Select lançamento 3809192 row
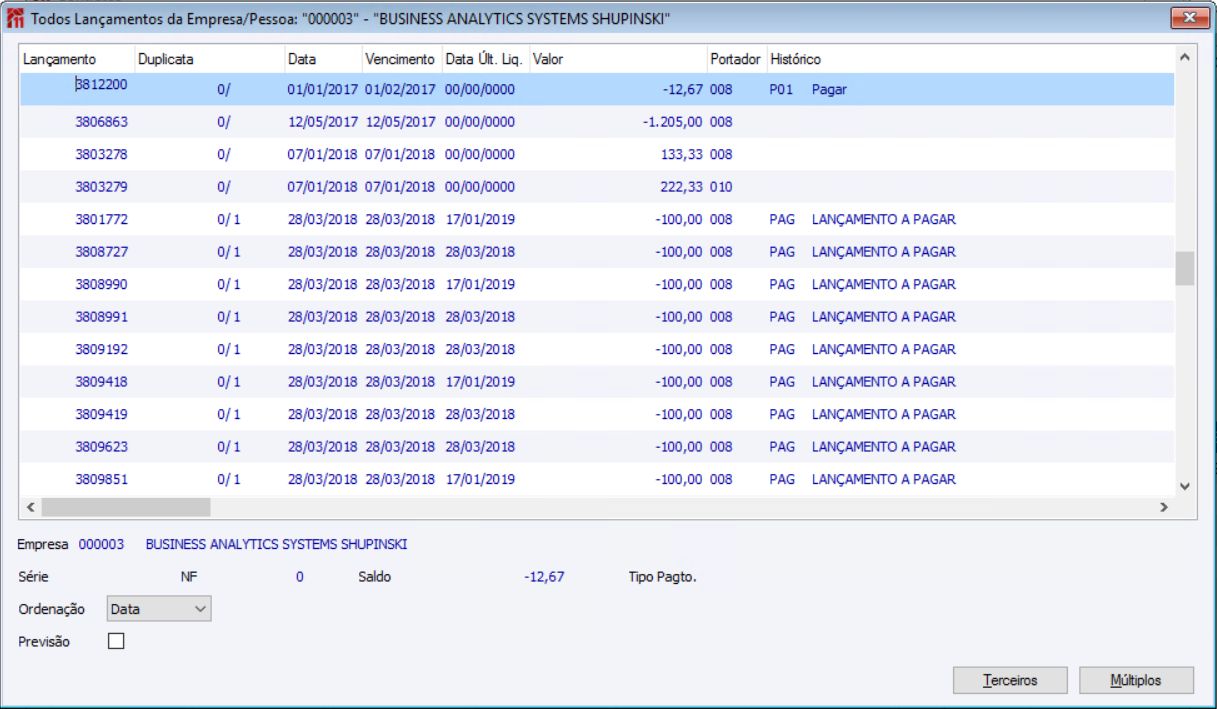 (x=597, y=349)
